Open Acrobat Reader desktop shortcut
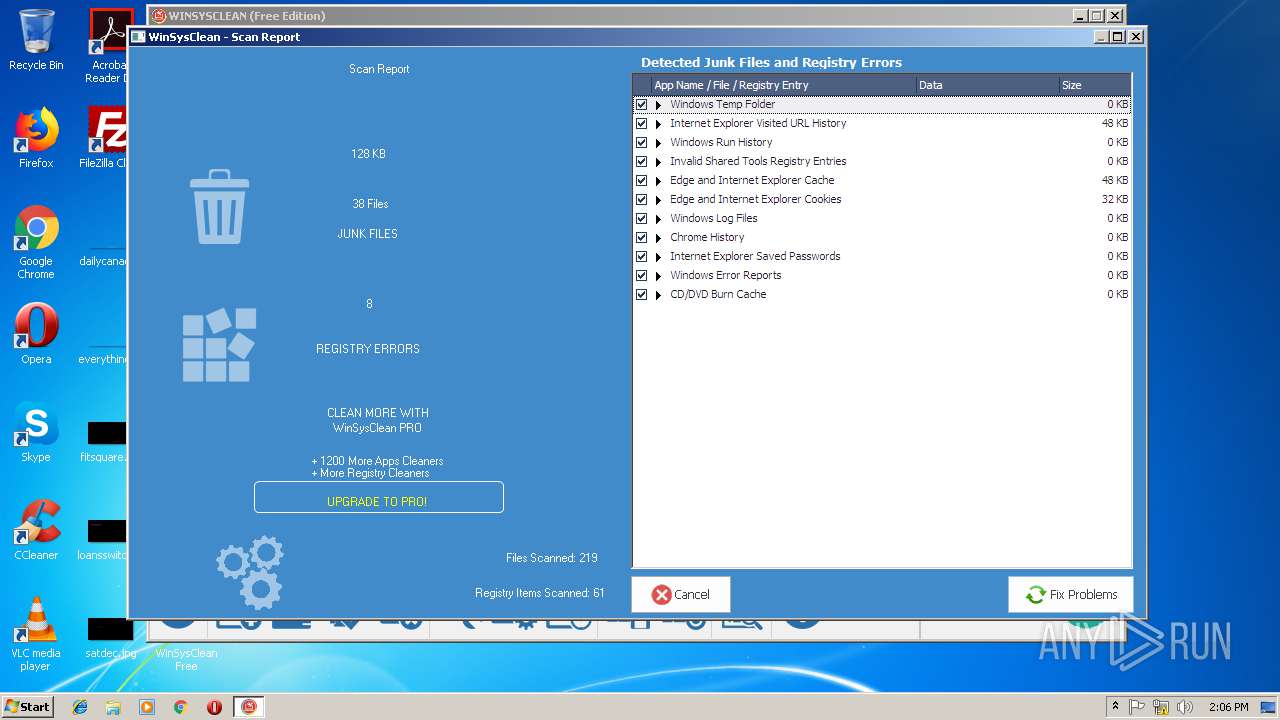 [108, 46]
